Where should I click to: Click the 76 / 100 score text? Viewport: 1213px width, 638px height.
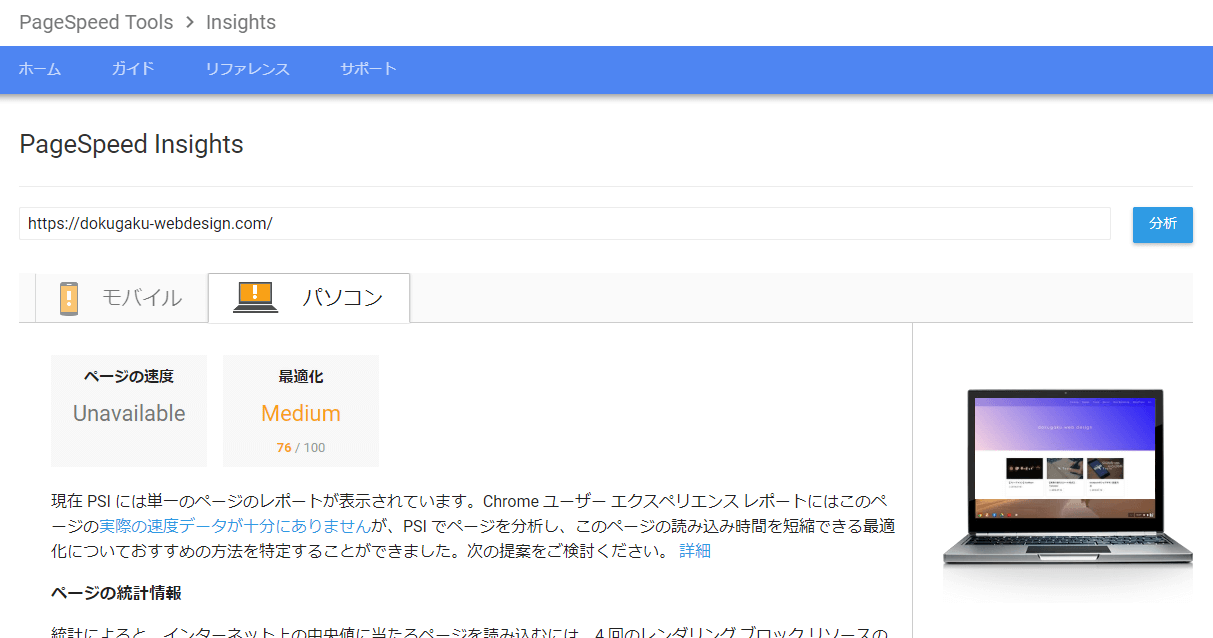301,447
